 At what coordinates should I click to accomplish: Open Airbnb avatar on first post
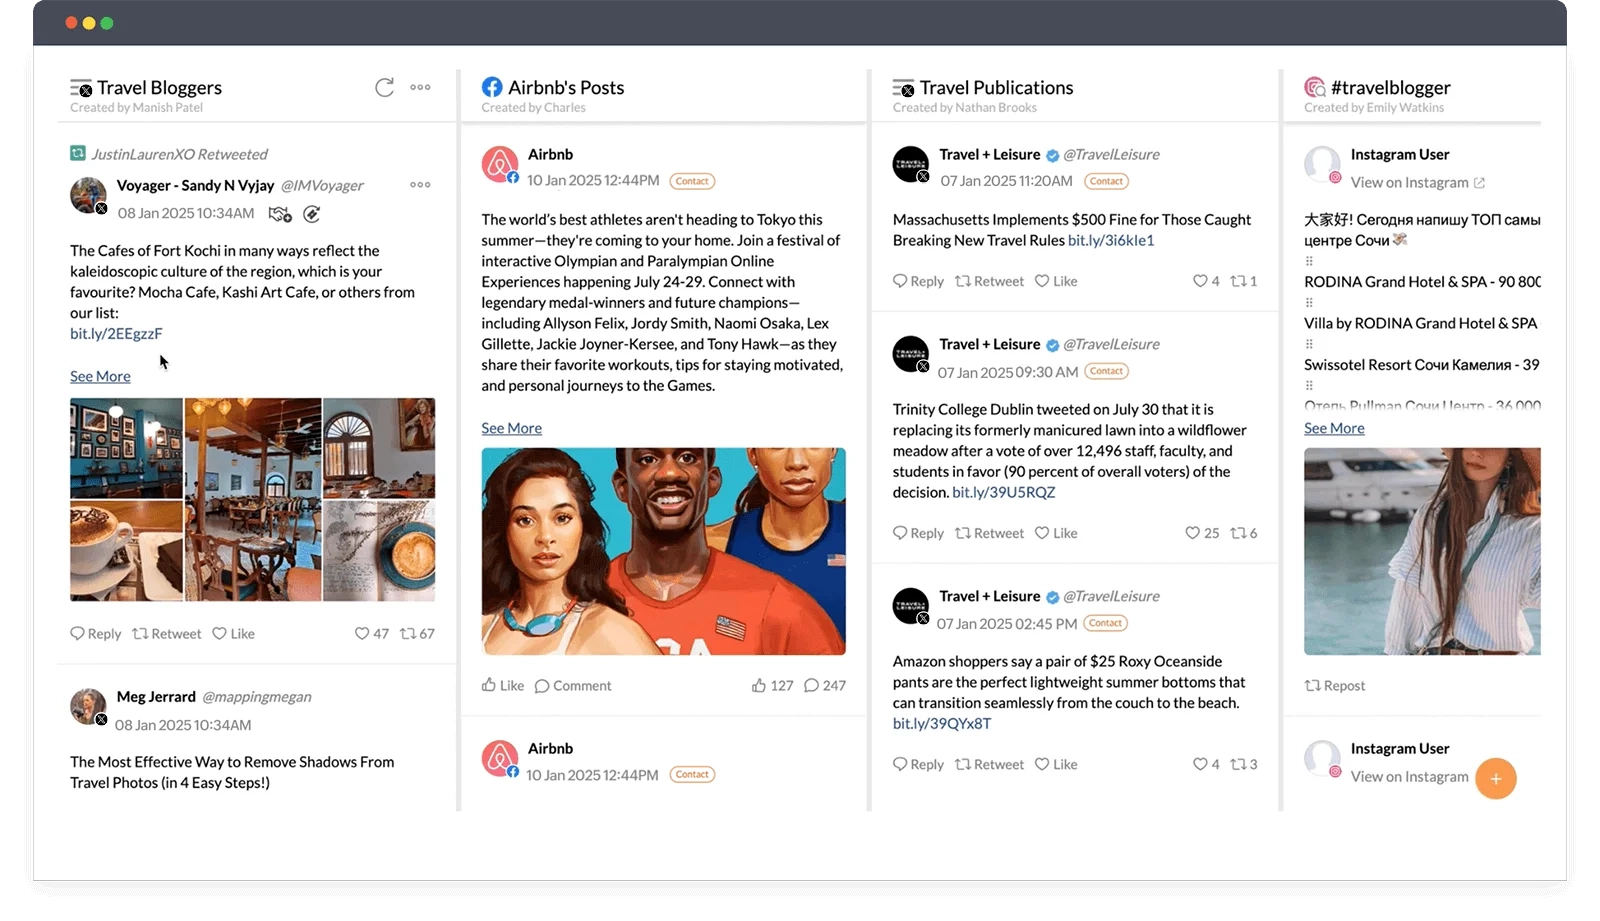[500, 165]
